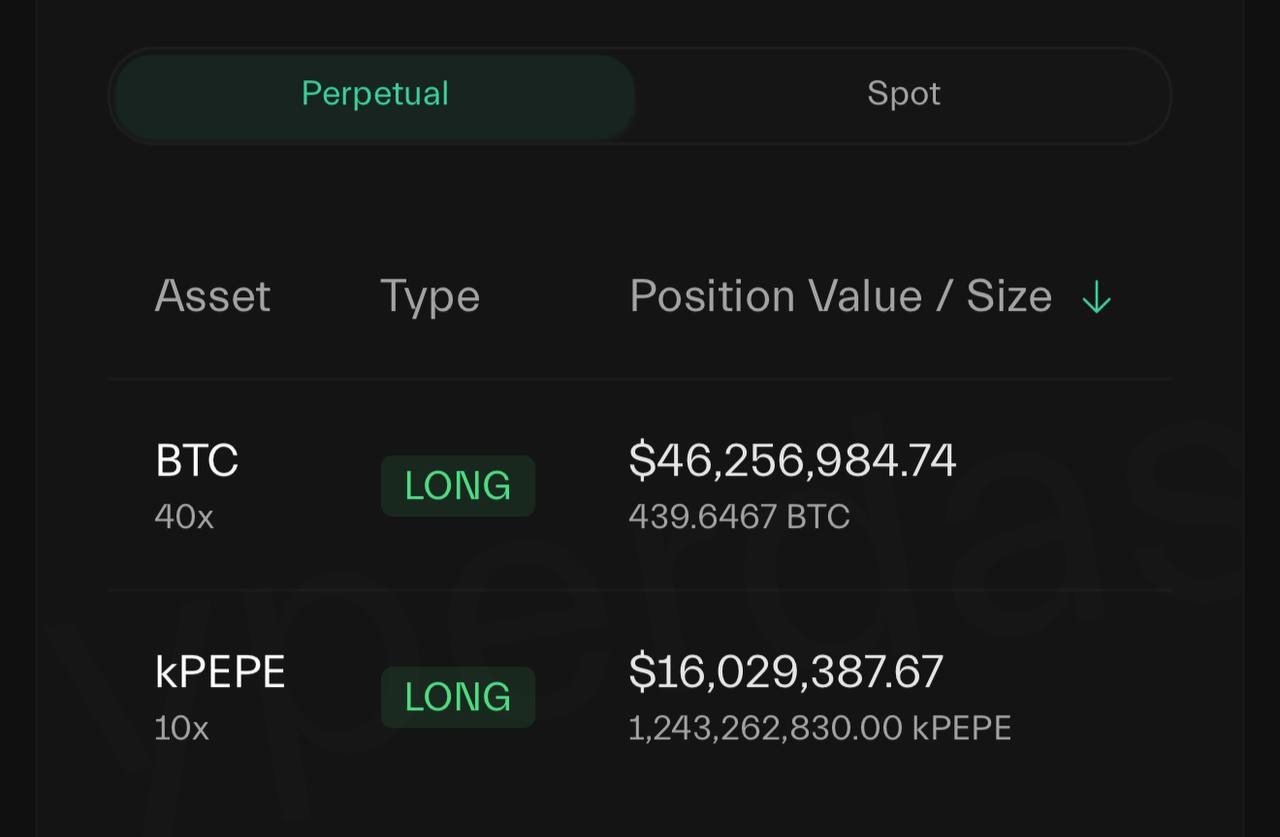
Task: Switch to the Spot tab
Action: [903, 96]
